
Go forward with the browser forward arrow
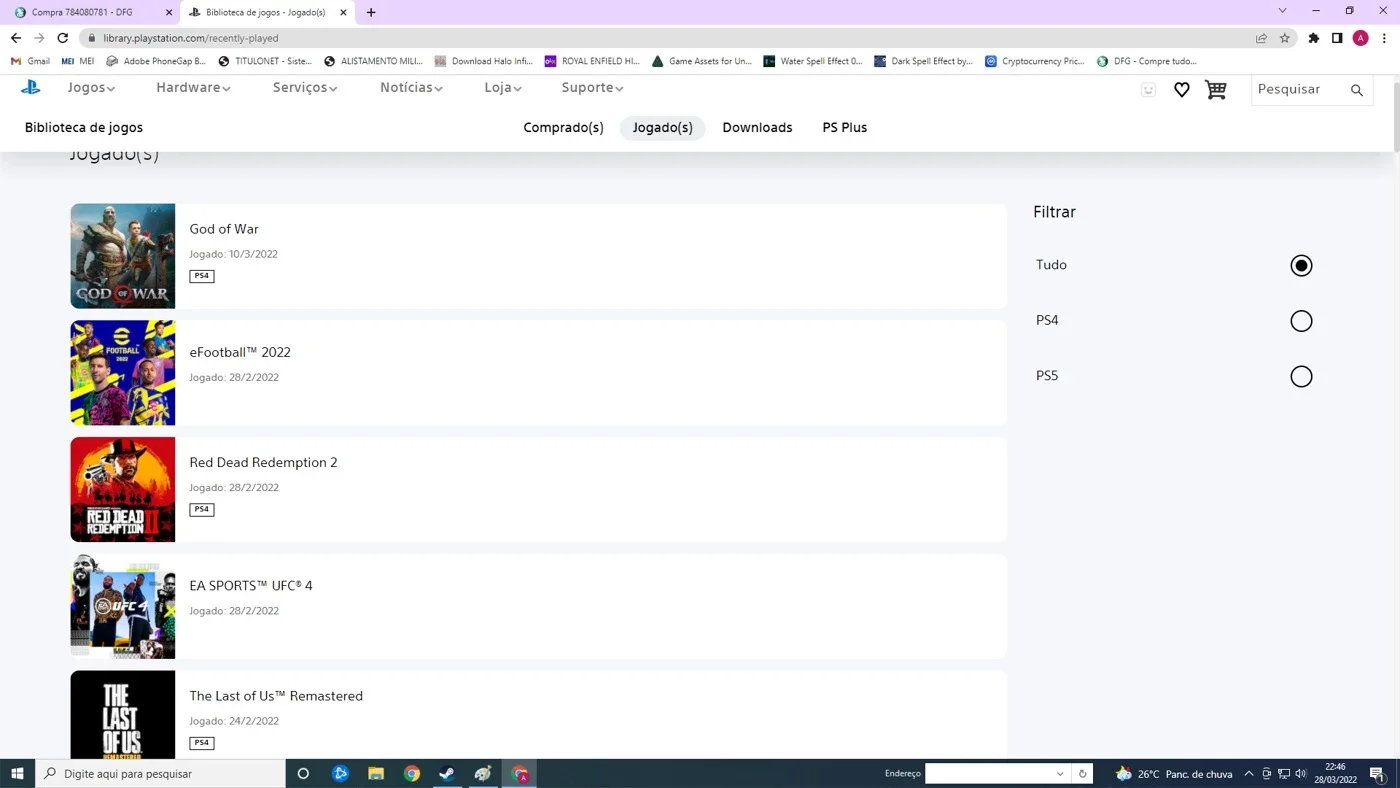[x=39, y=38]
